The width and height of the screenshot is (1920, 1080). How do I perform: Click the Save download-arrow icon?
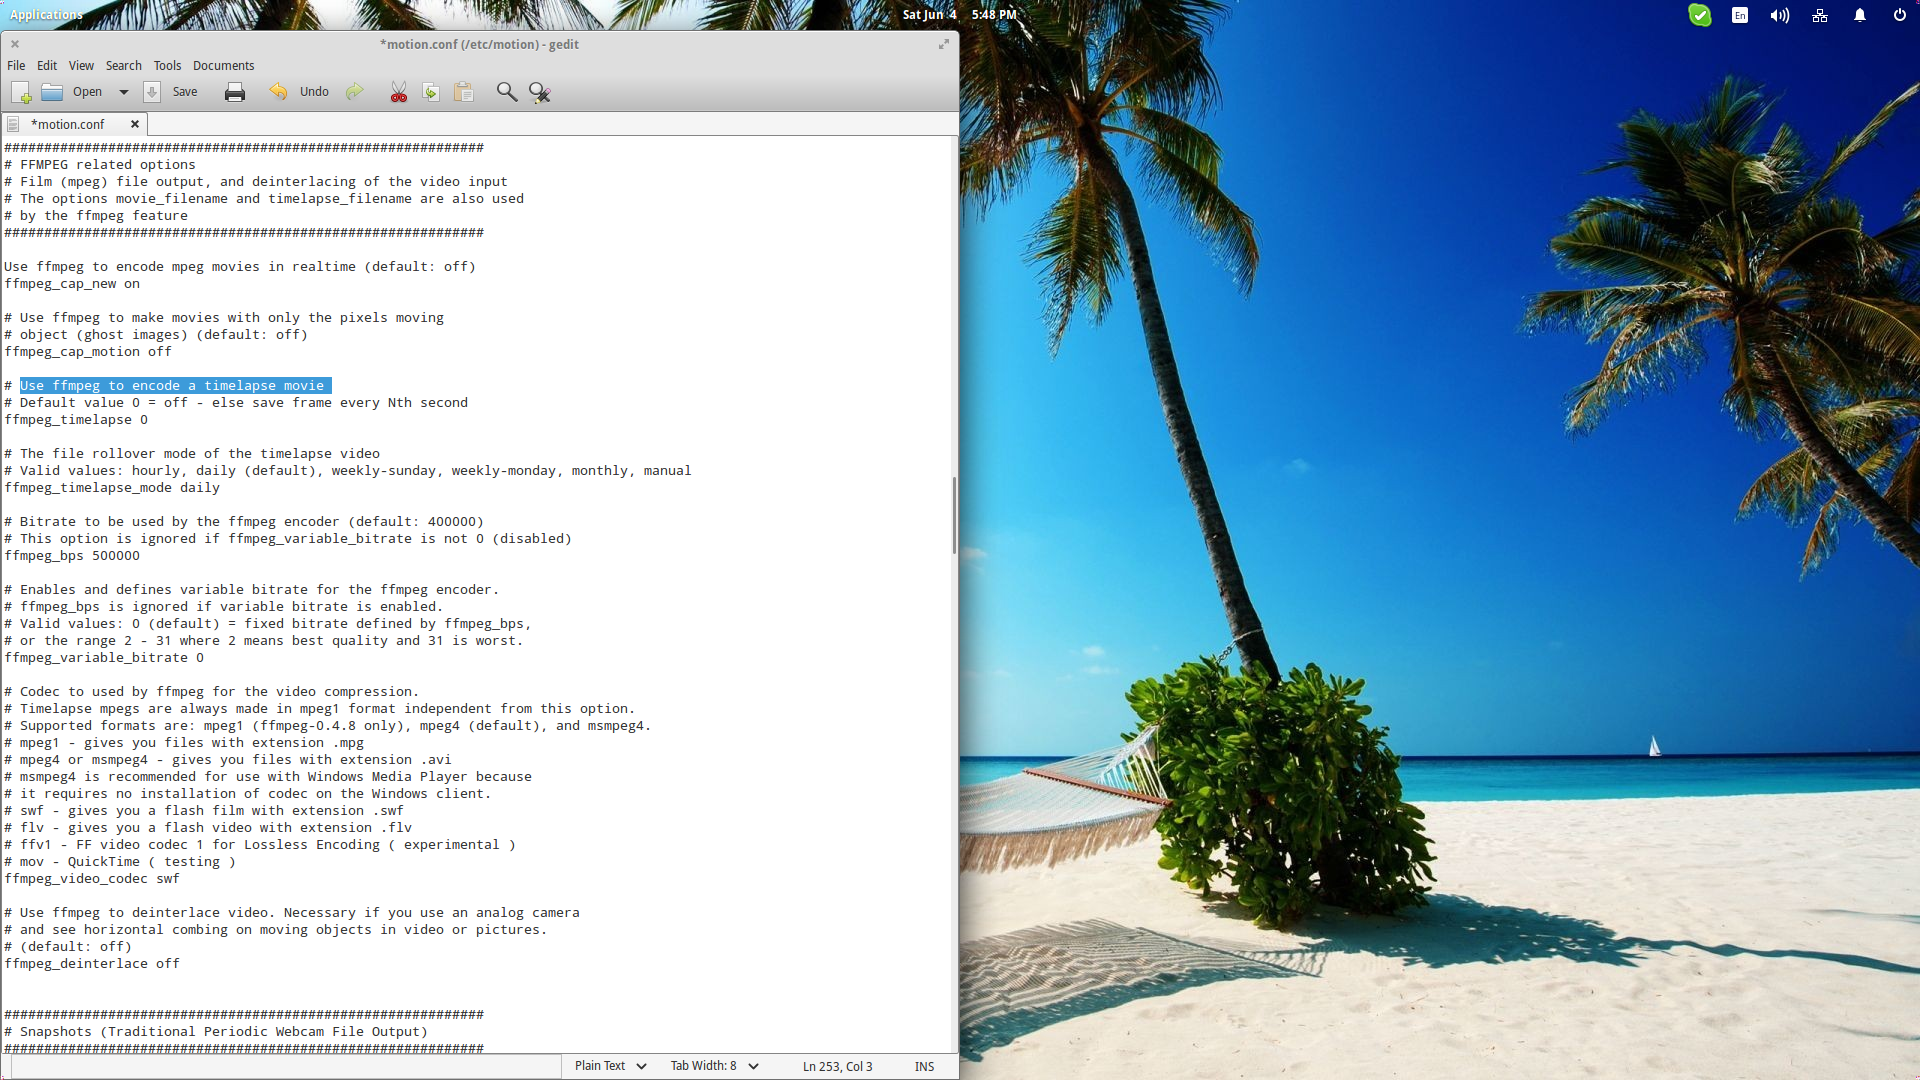[x=152, y=92]
